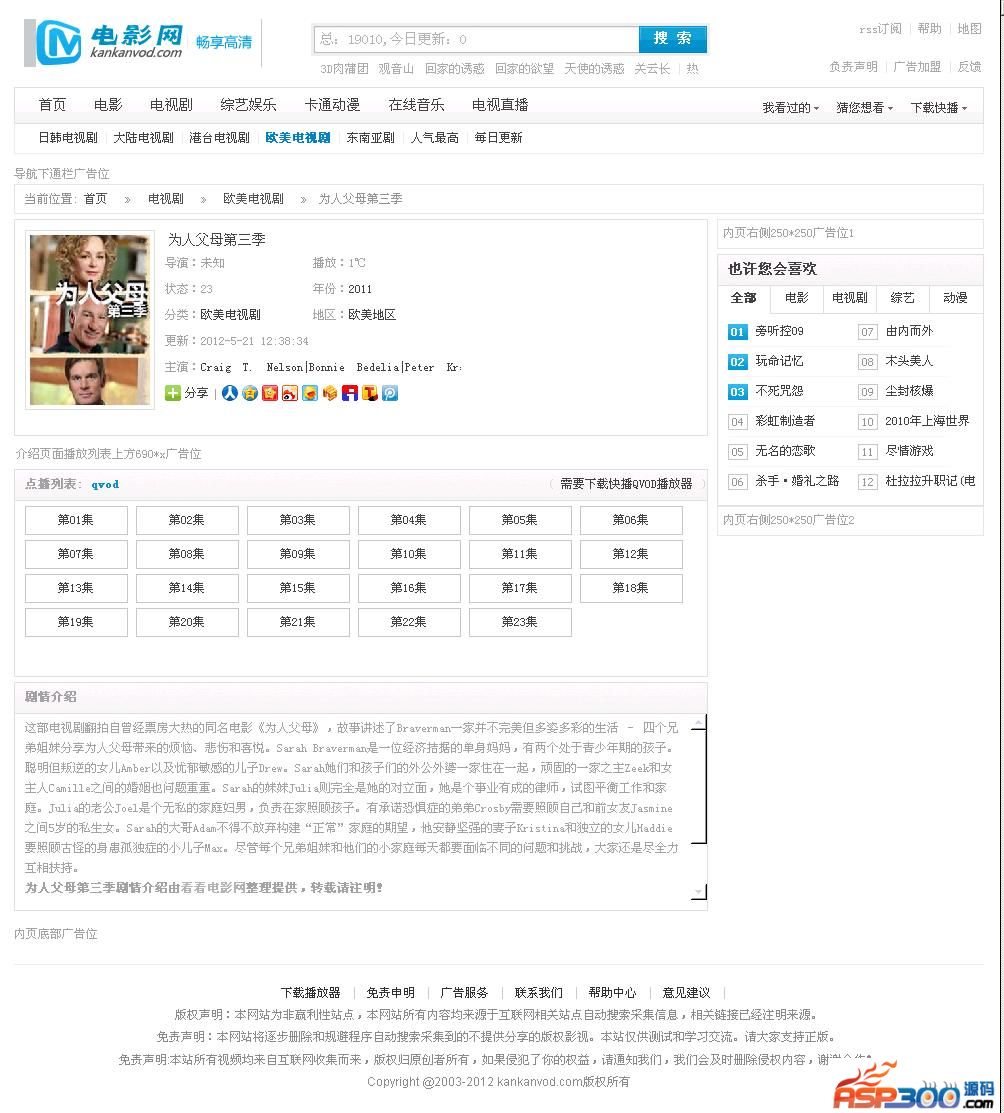1004x1113 pixels.
Task: Play episode 第20集
Action: click(x=187, y=622)
